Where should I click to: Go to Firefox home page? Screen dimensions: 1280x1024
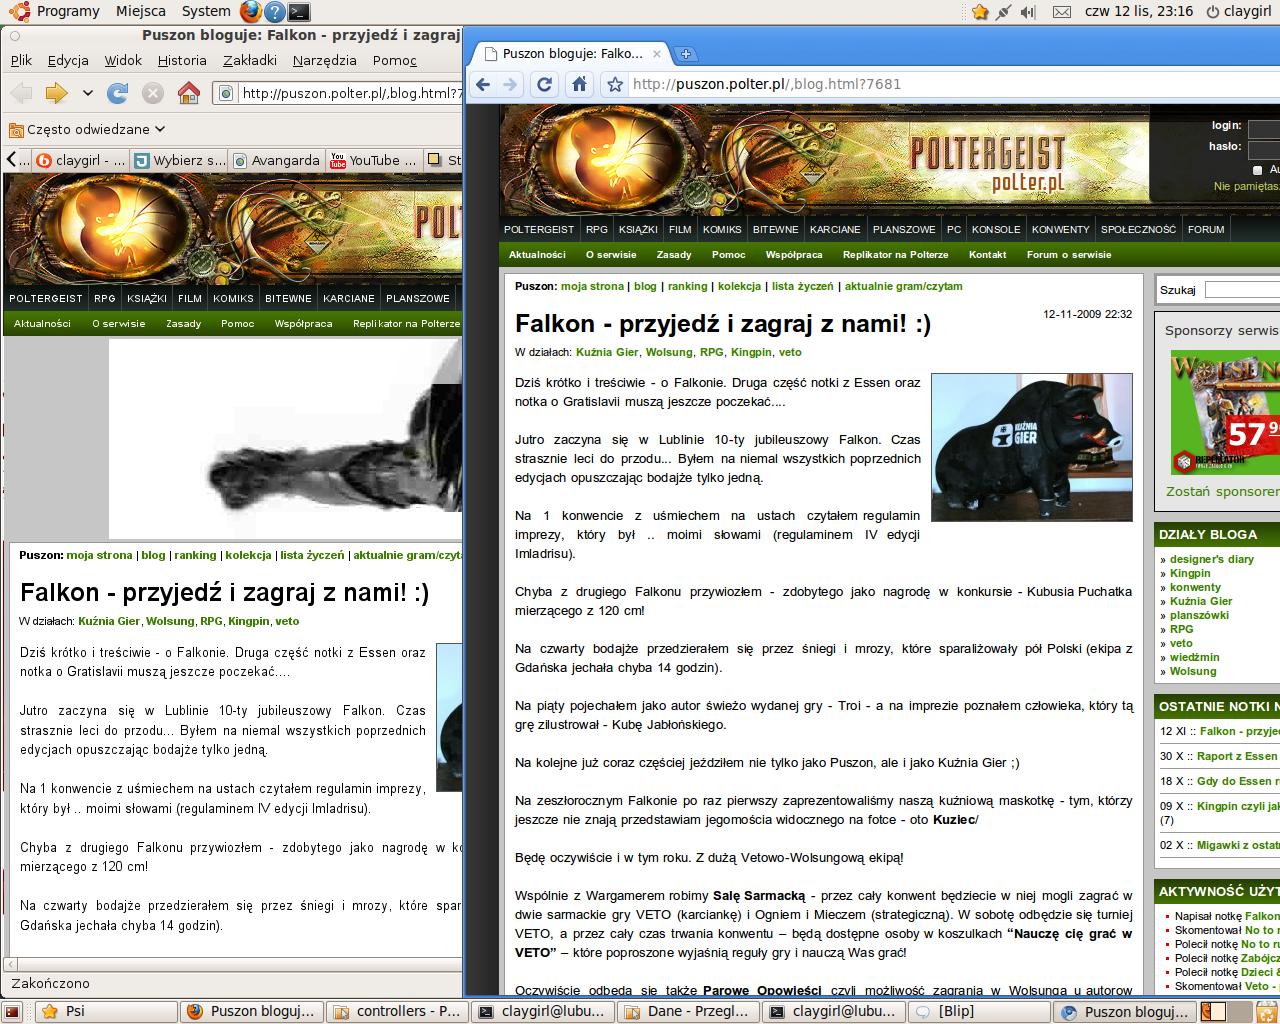(x=188, y=93)
